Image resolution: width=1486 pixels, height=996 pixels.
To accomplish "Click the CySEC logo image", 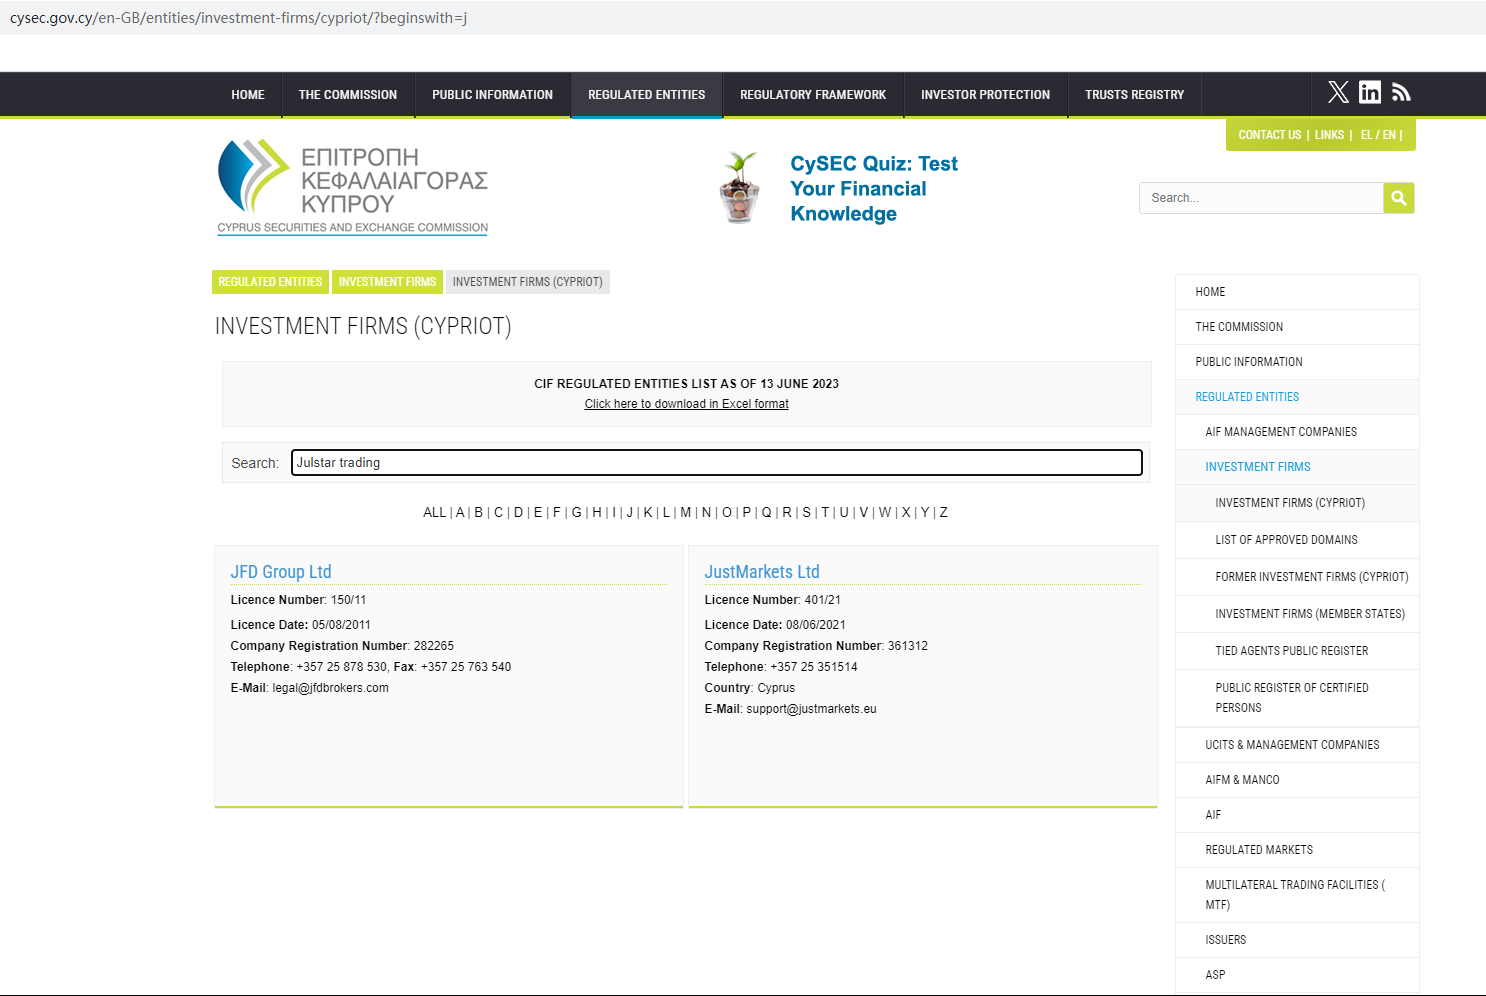I will [x=352, y=187].
